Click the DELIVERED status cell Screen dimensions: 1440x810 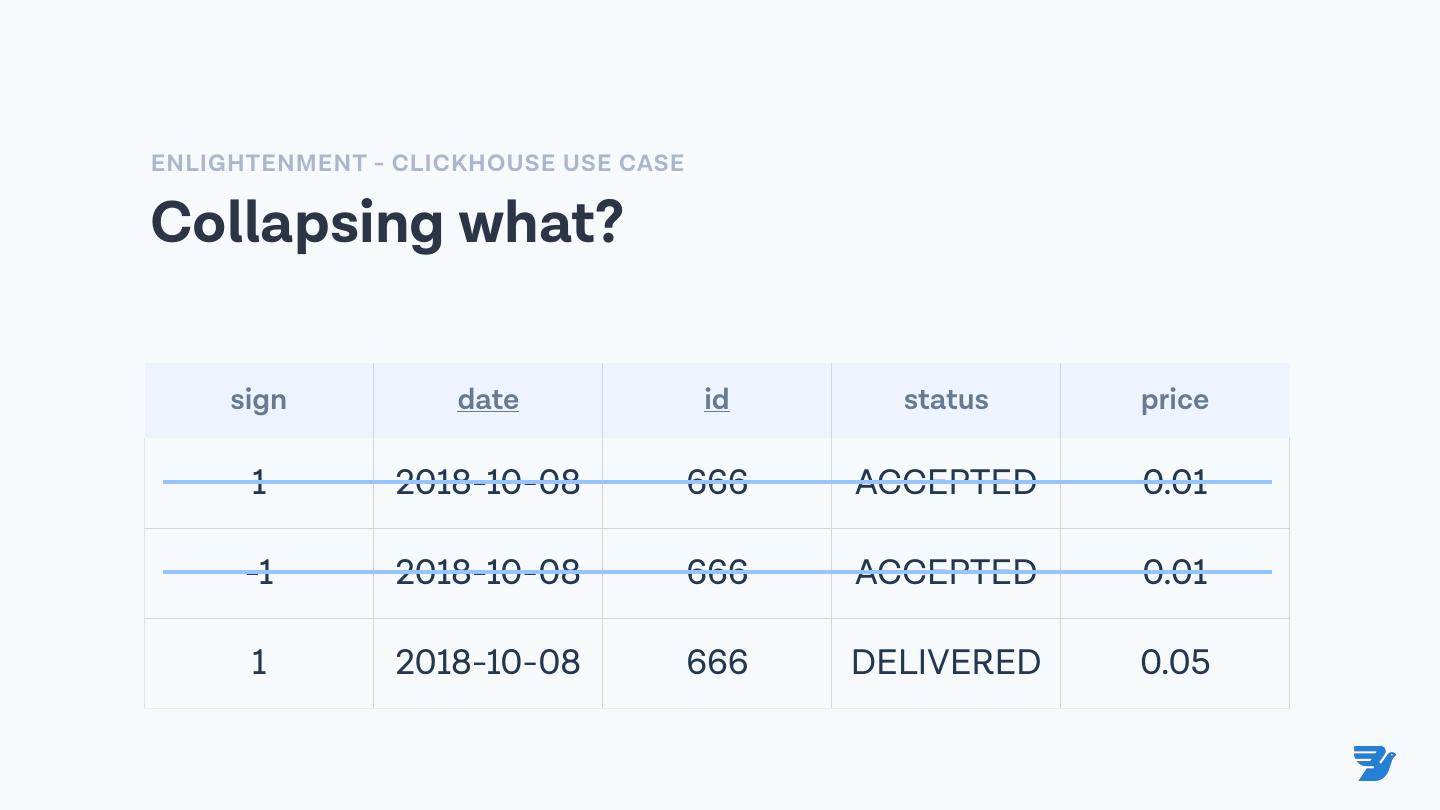tap(946, 662)
